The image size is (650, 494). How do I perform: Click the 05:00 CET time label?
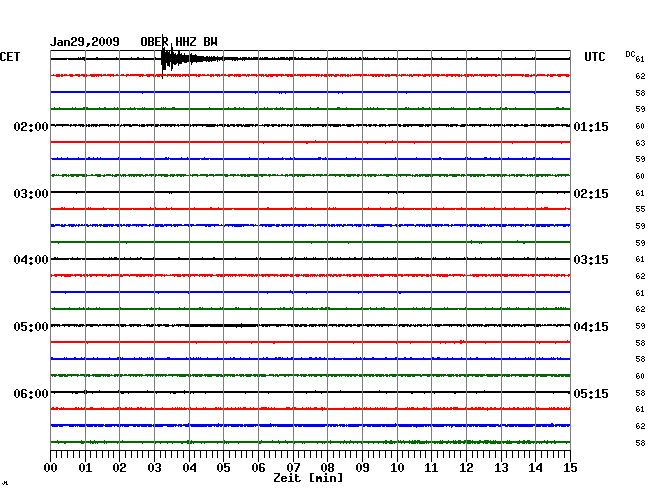(31, 327)
